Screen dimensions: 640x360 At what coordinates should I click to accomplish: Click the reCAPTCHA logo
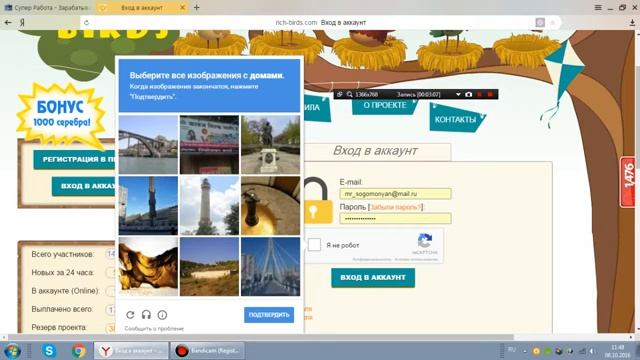pos(424,241)
